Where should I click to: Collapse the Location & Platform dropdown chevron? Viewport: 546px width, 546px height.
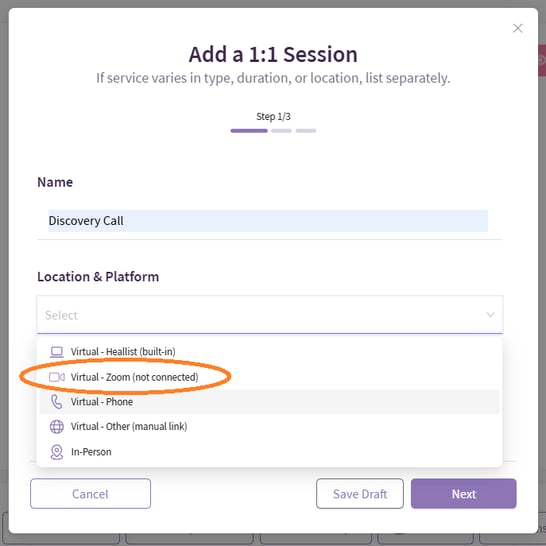(x=490, y=315)
